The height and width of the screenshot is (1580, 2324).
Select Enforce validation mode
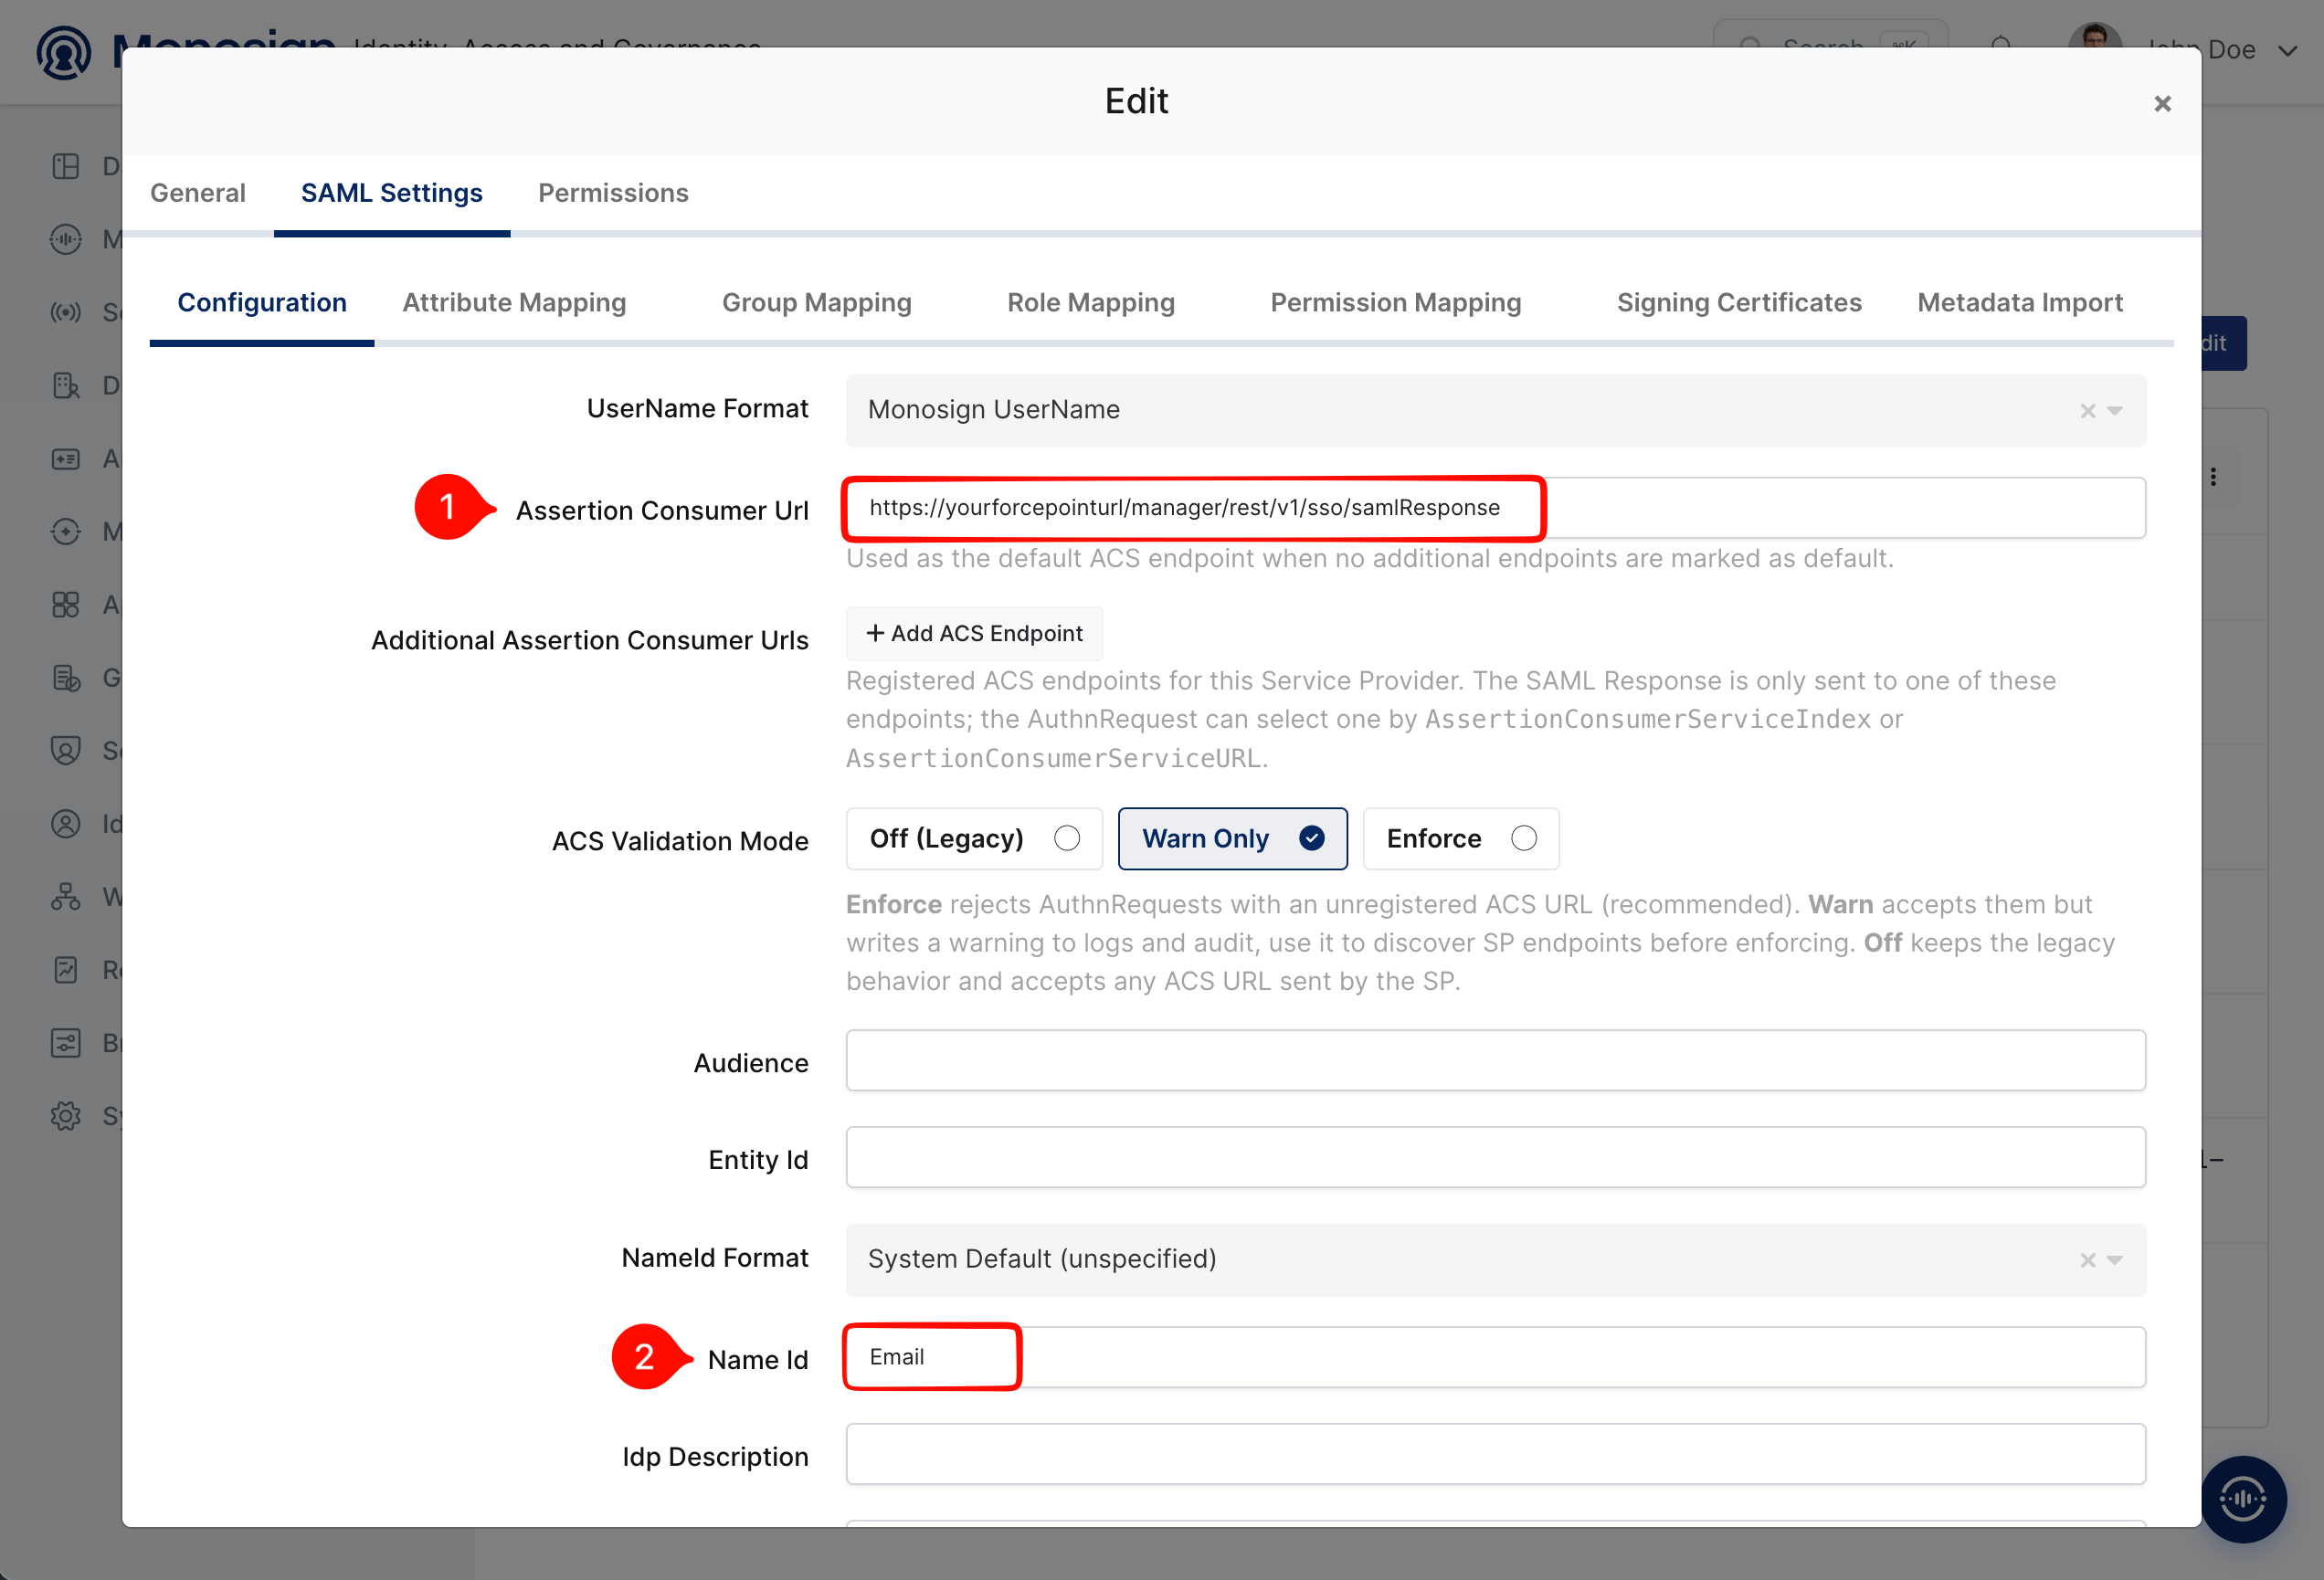pyautogui.click(x=1460, y=838)
